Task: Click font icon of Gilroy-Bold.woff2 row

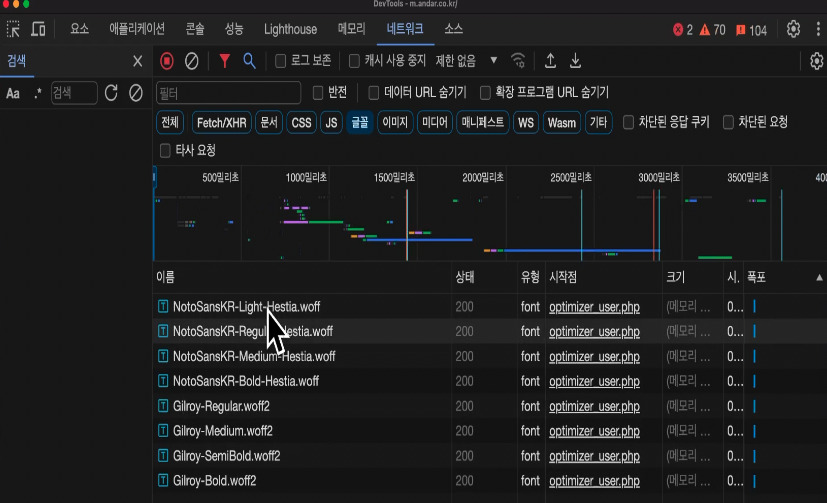Action: [163, 480]
